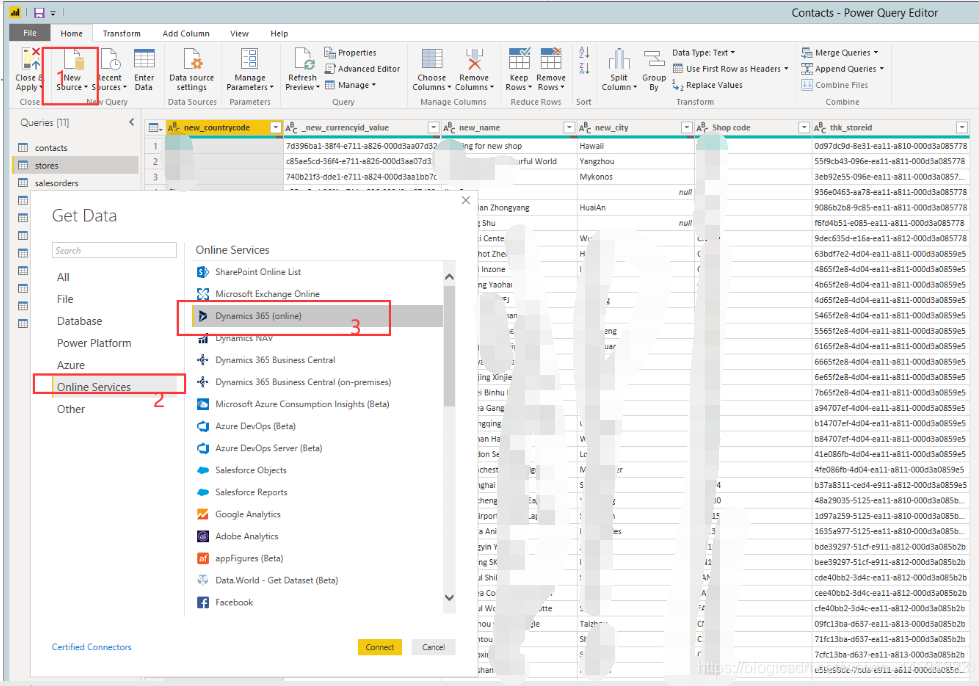Viewport: 979px width, 686px height.
Task: Open thk_storeid column filter dropdown
Action: click(962, 127)
